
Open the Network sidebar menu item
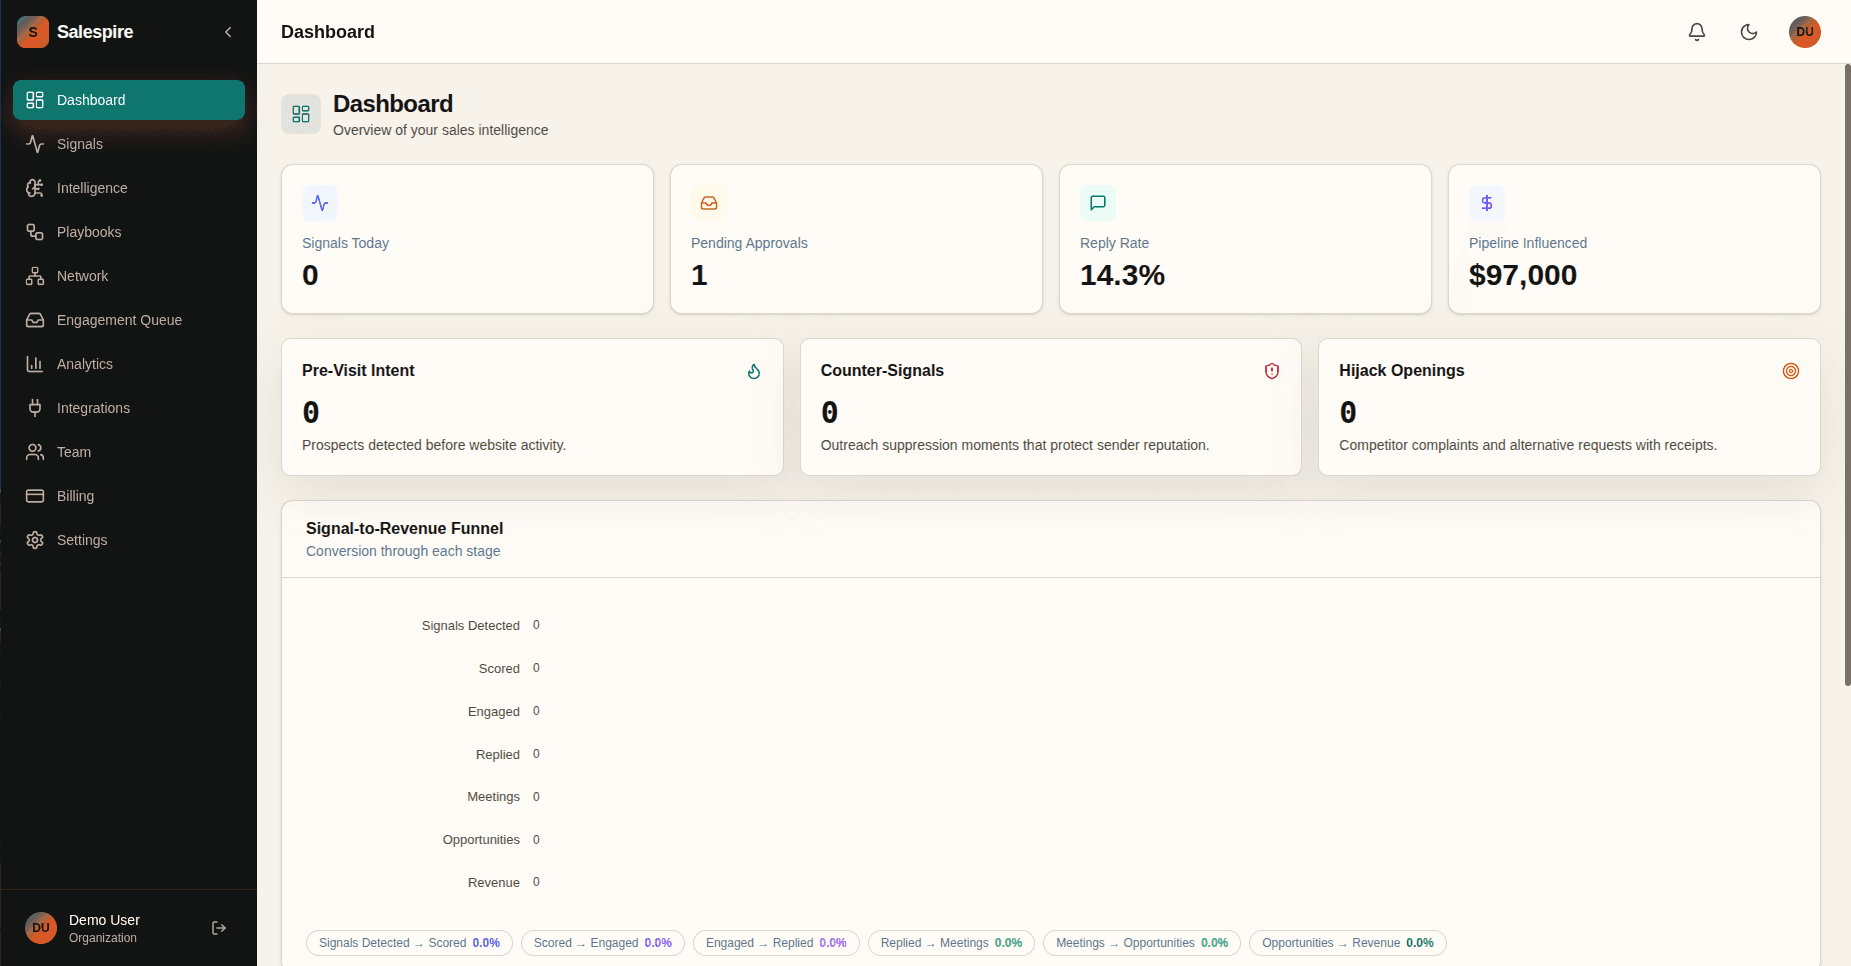tap(129, 276)
